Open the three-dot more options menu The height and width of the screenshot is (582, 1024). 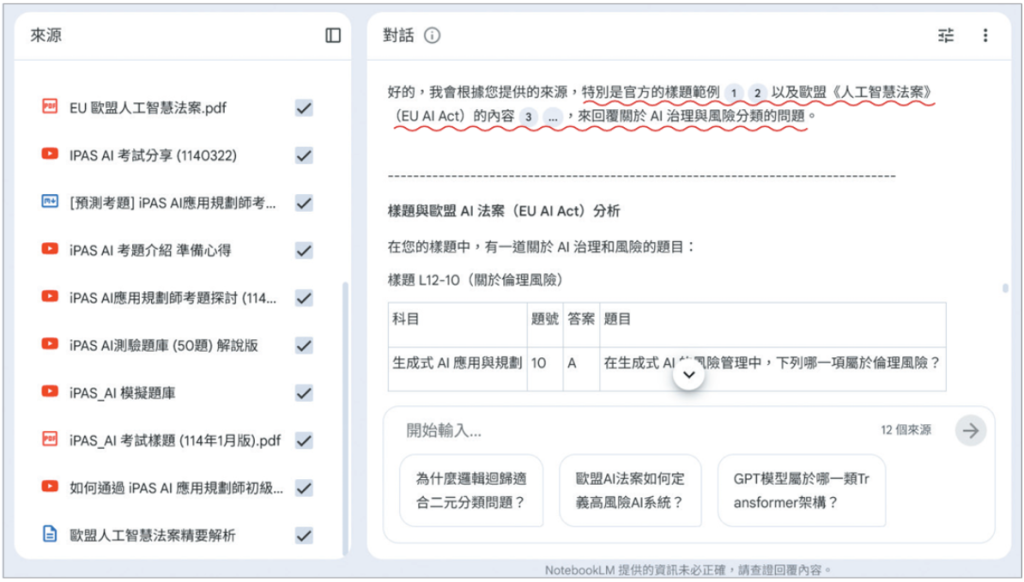click(x=985, y=36)
